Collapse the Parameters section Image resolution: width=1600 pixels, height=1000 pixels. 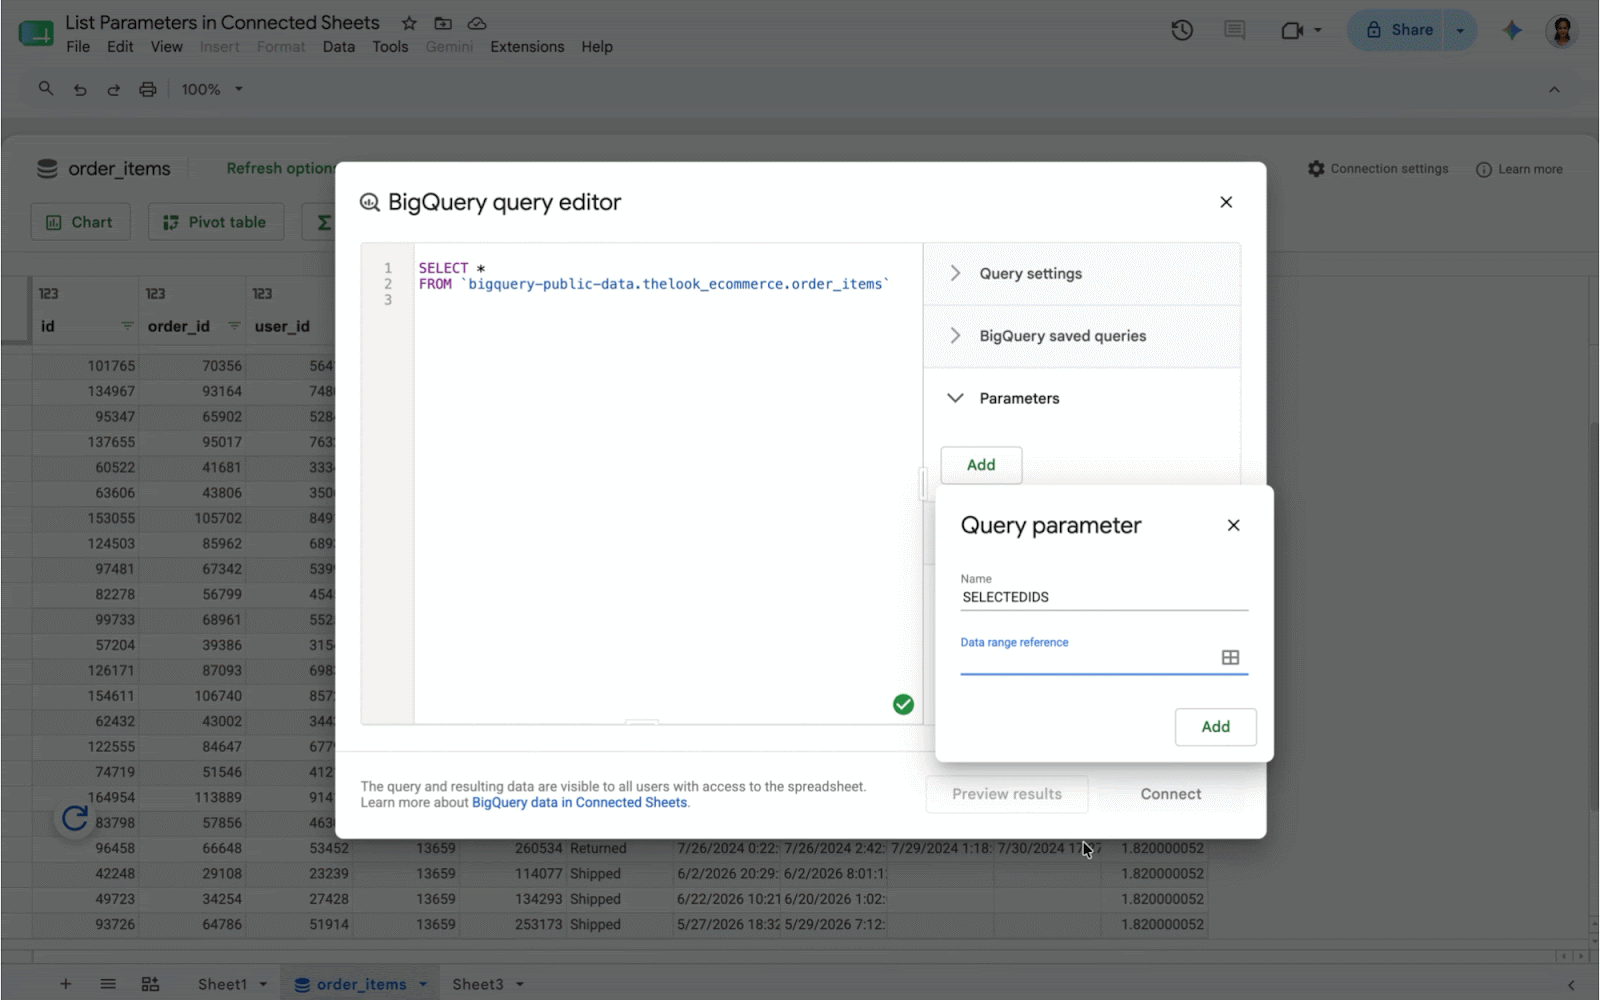(x=1082, y=398)
